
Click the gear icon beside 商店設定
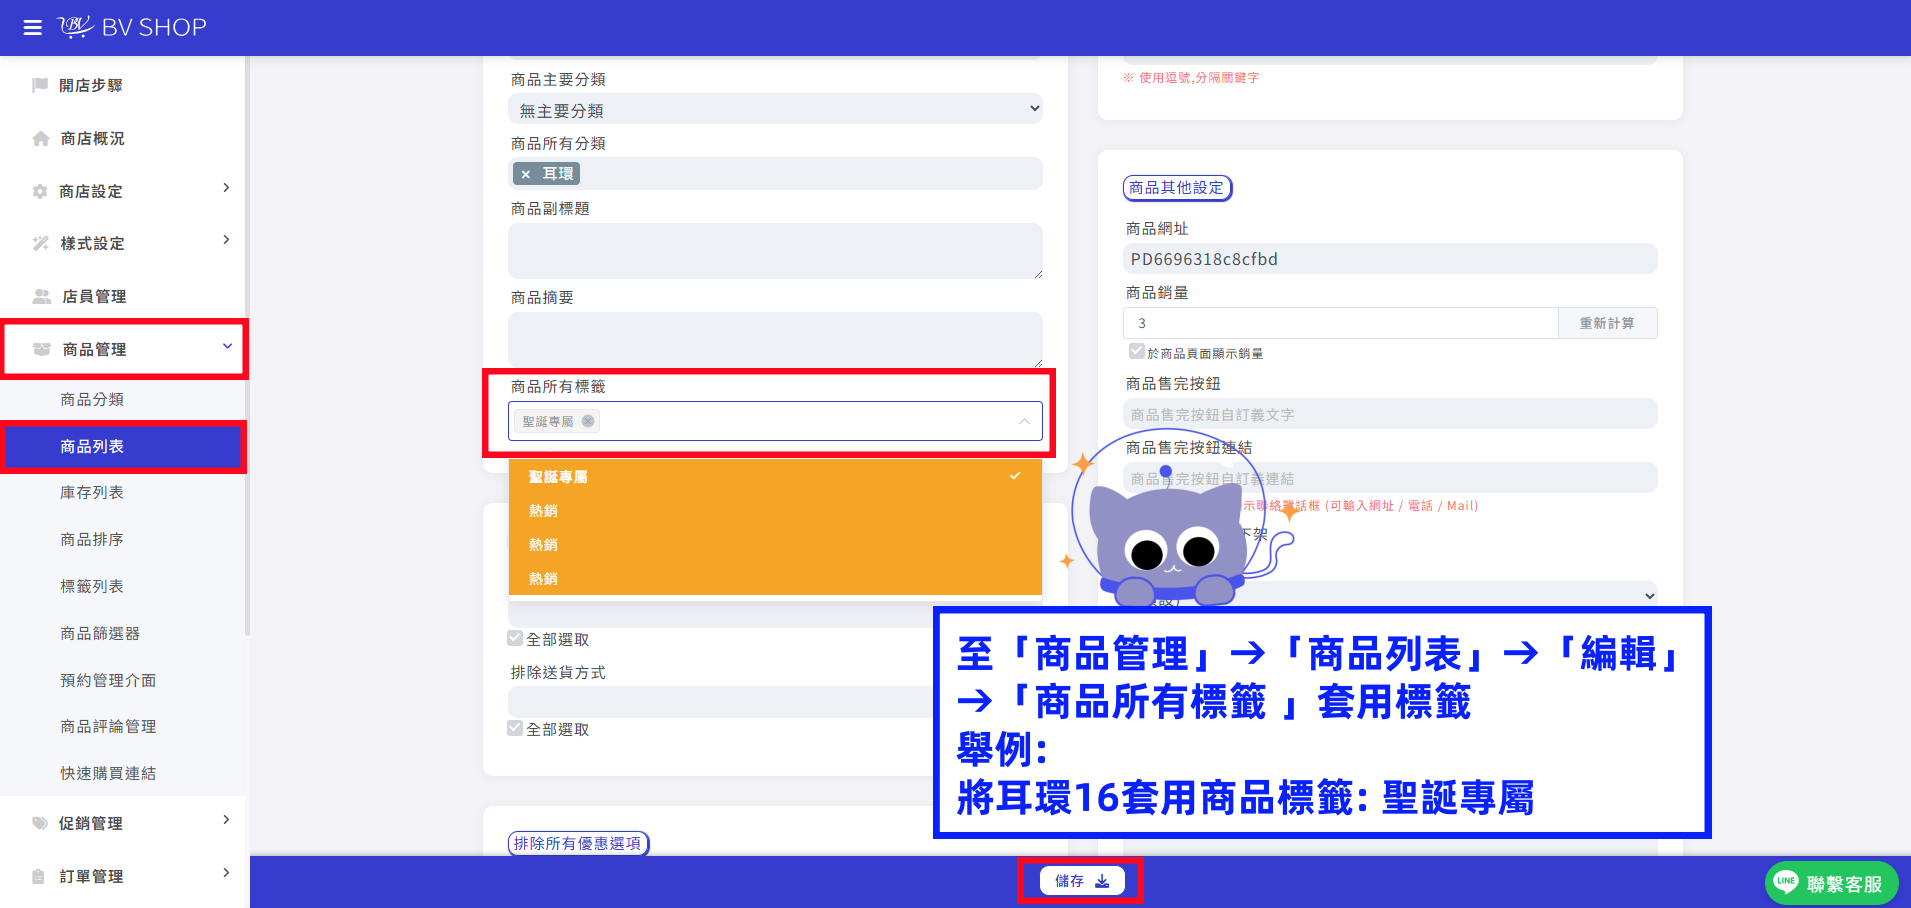[40, 191]
